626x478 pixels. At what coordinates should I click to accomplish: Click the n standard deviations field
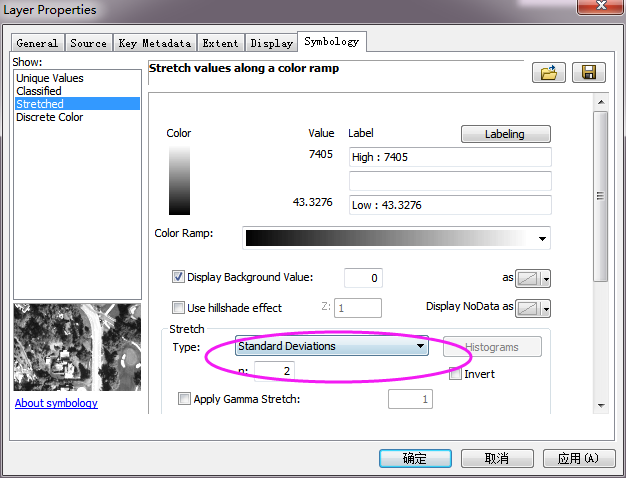click(274, 371)
